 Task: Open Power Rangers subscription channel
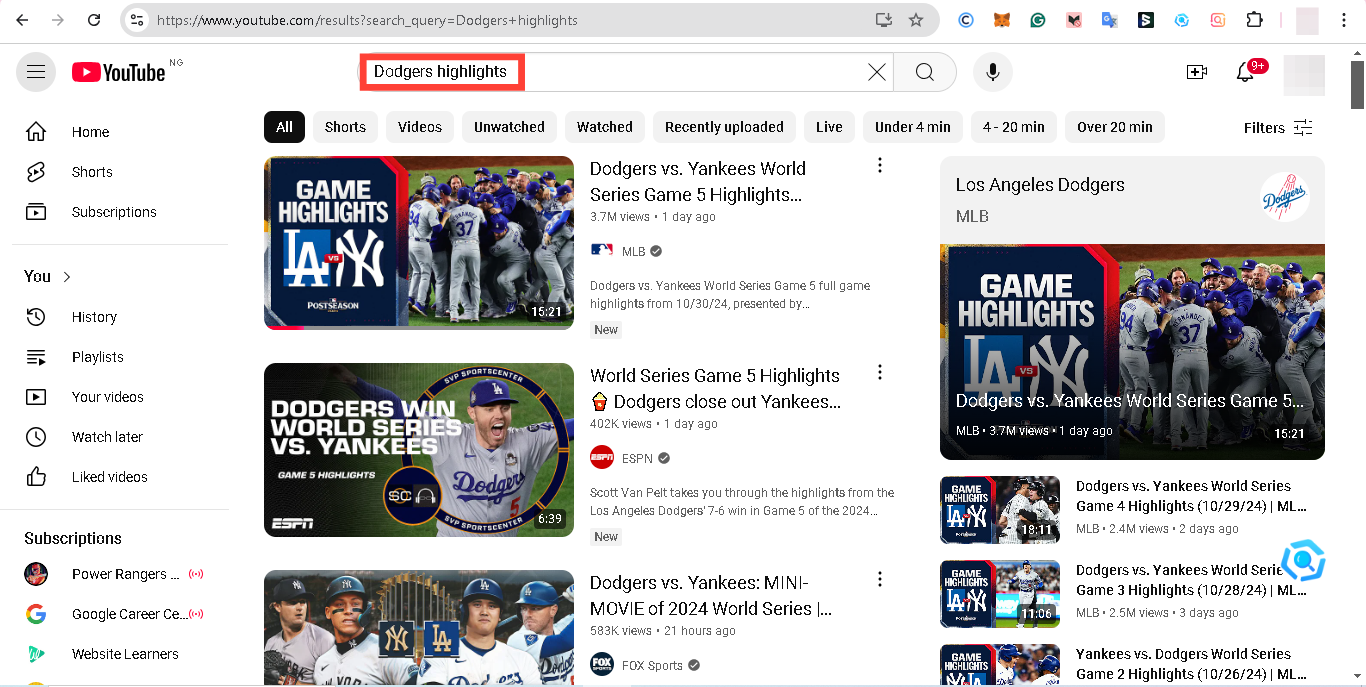click(x=120, y=574)
